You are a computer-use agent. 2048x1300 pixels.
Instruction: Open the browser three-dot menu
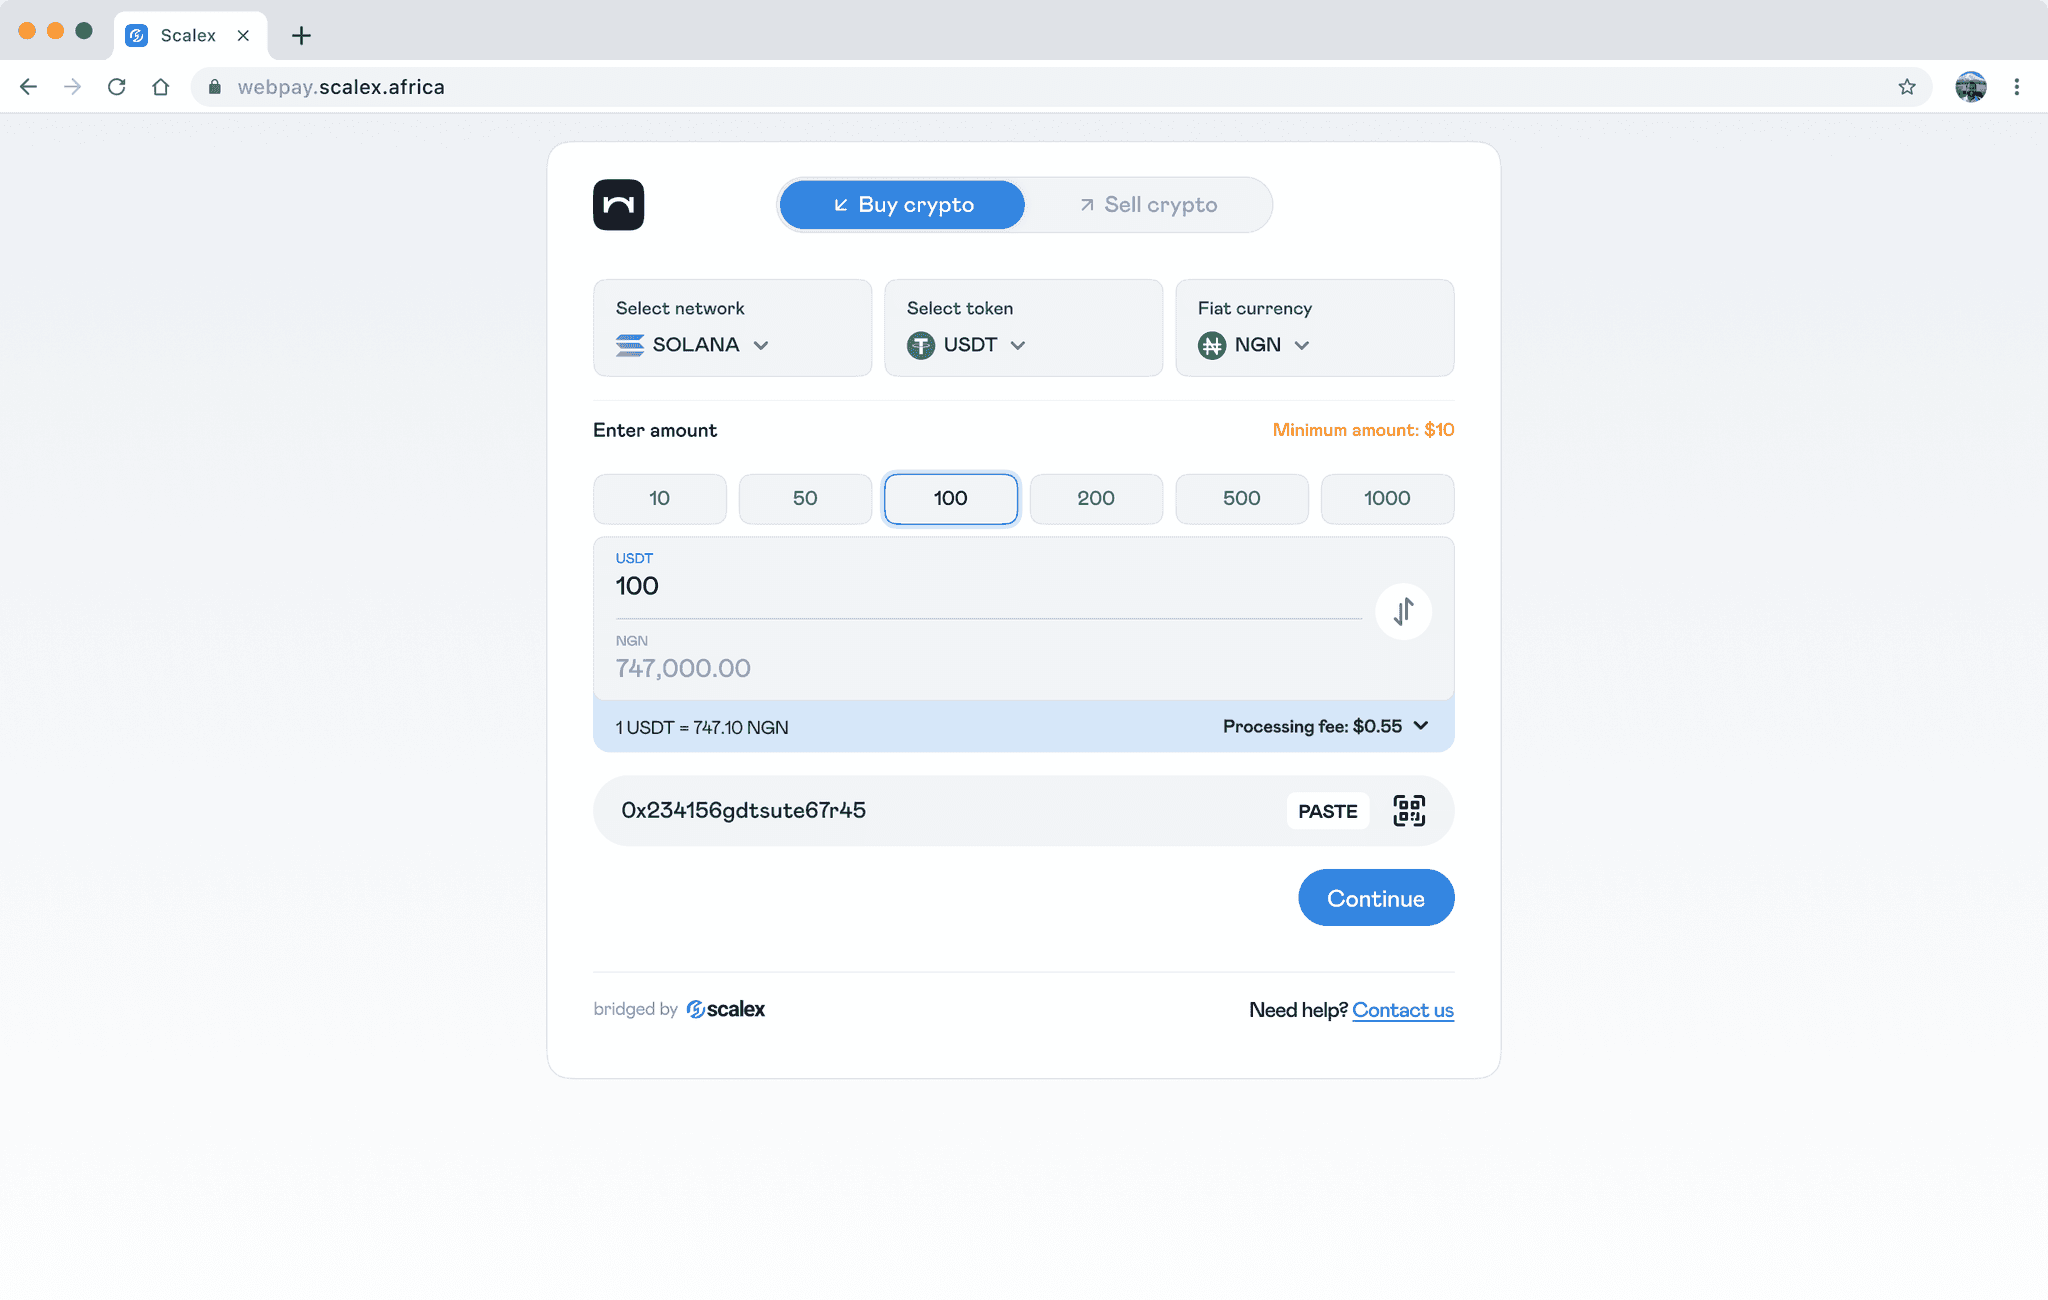[x=2017, y=87]
